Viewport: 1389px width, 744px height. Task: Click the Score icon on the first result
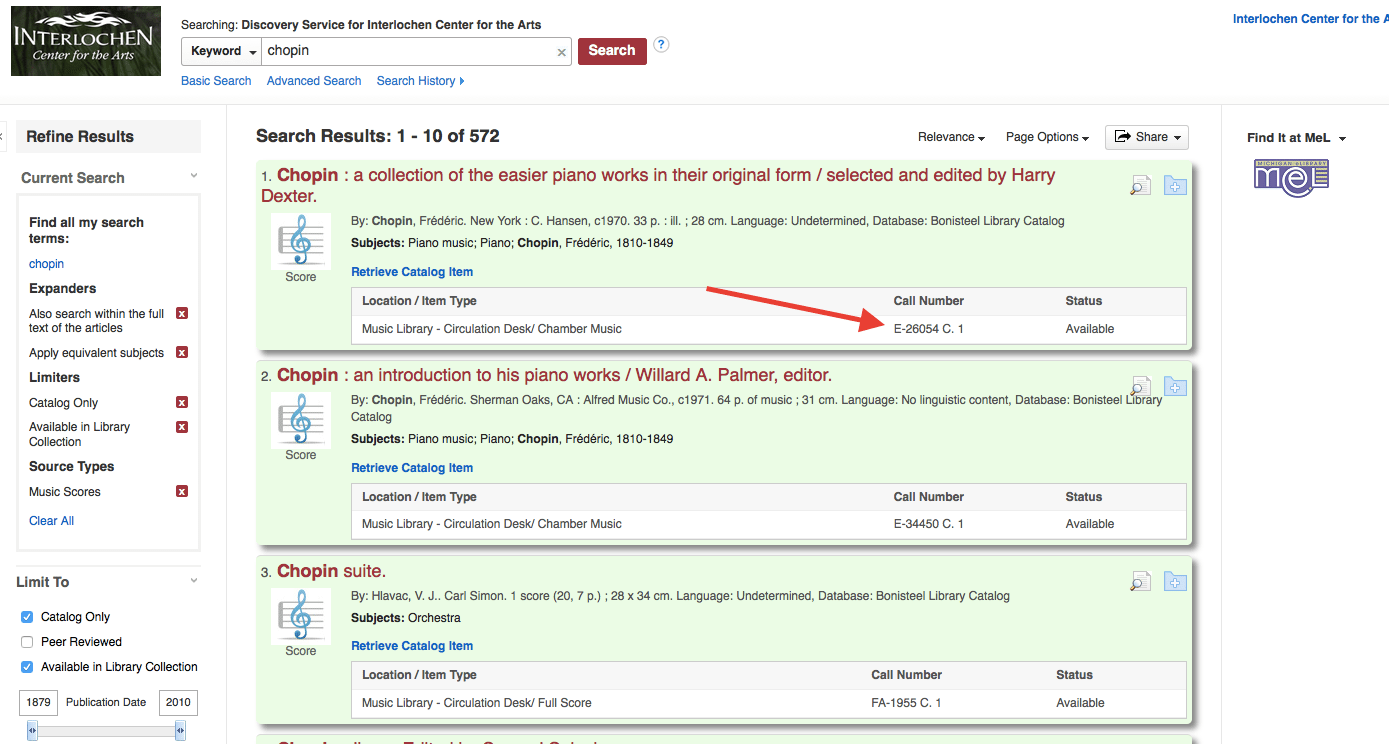coord(300,241)
